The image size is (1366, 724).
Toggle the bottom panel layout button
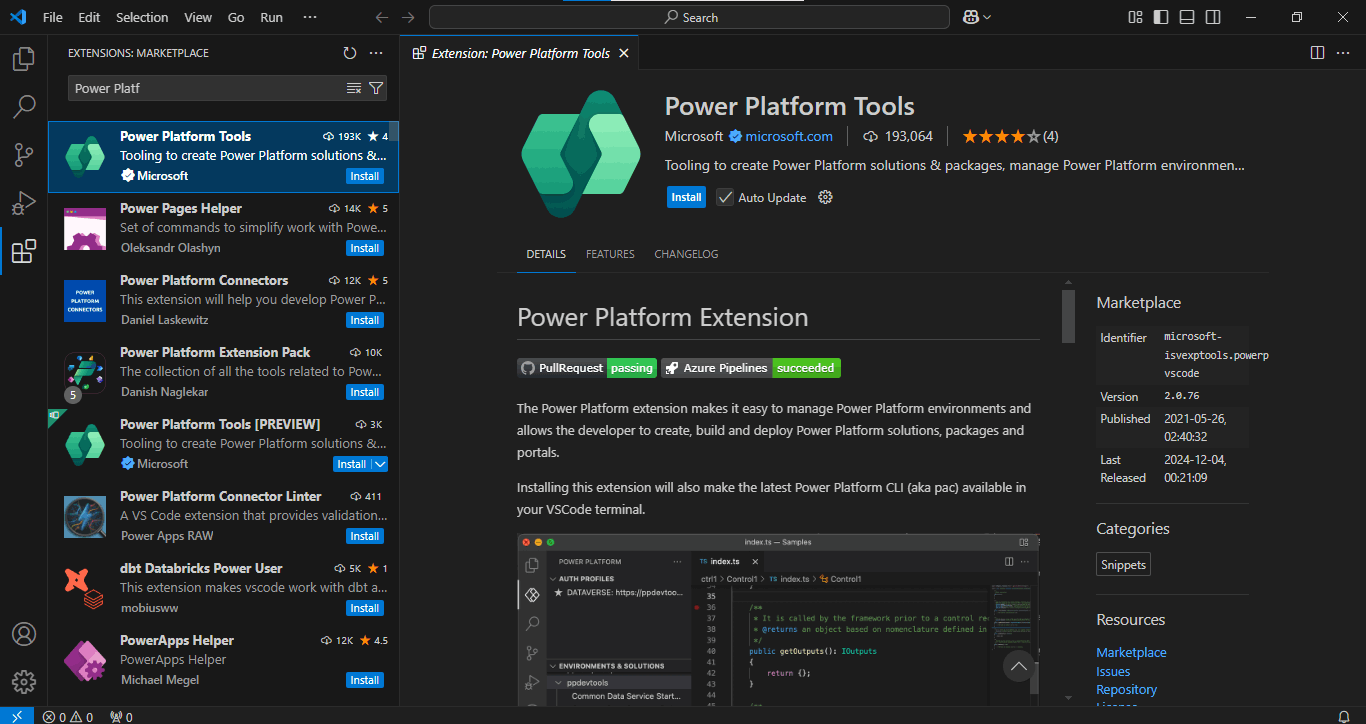pos(1186,17)
